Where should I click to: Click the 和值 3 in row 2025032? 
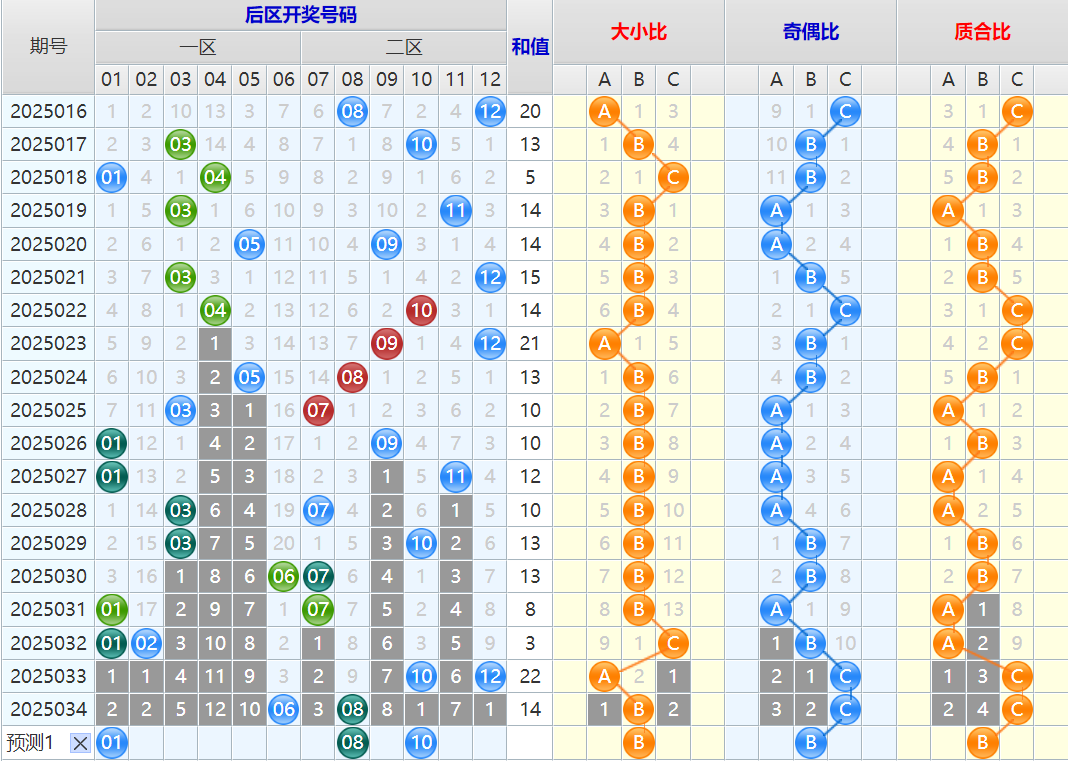pyautogui.click(x=530, y=643)
